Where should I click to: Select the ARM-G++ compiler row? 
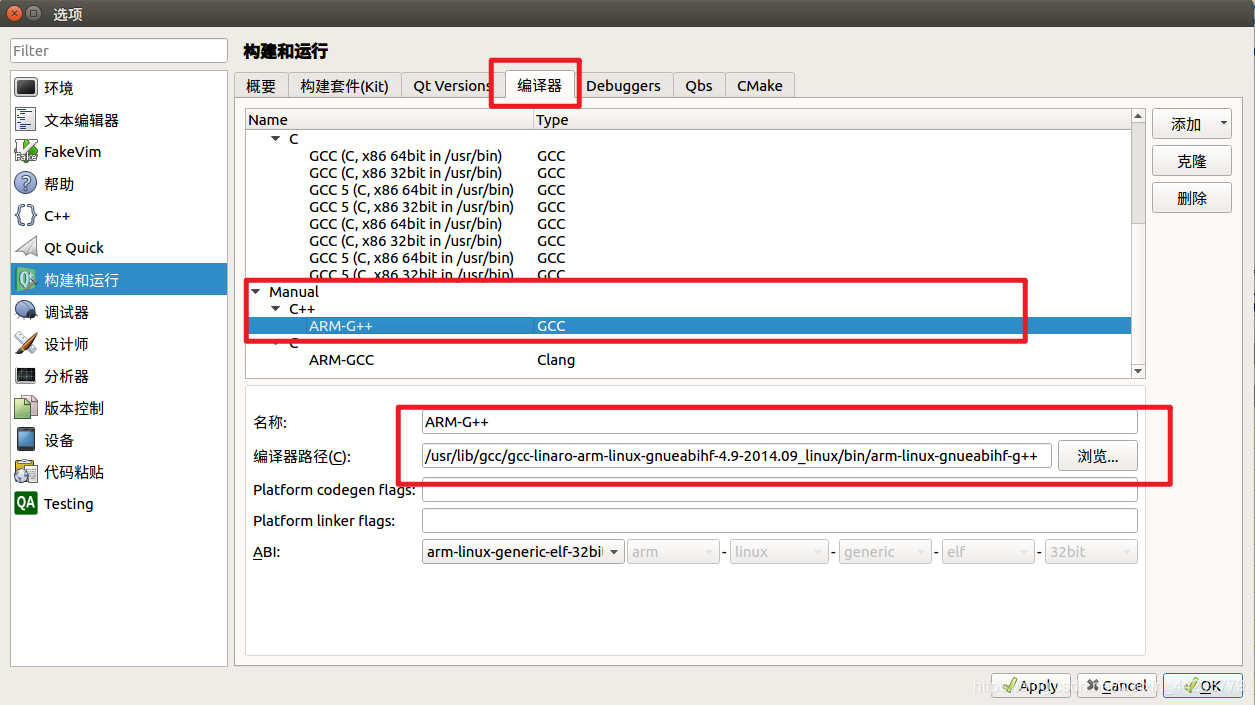point(688,326)
